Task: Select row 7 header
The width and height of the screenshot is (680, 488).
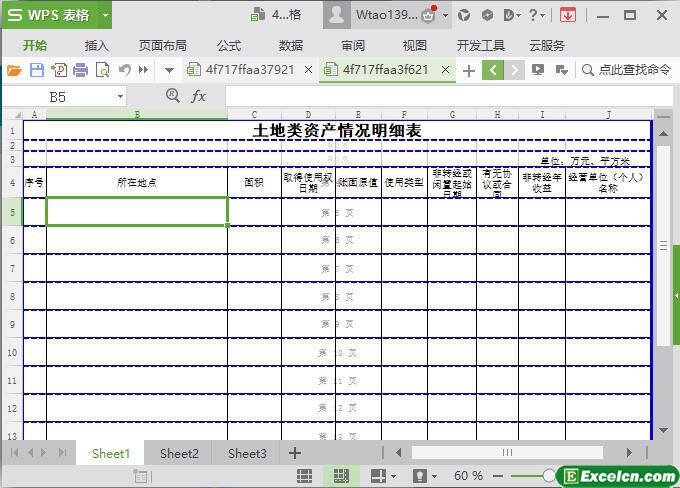Action: pyautogui.click(x=12, y=269)
